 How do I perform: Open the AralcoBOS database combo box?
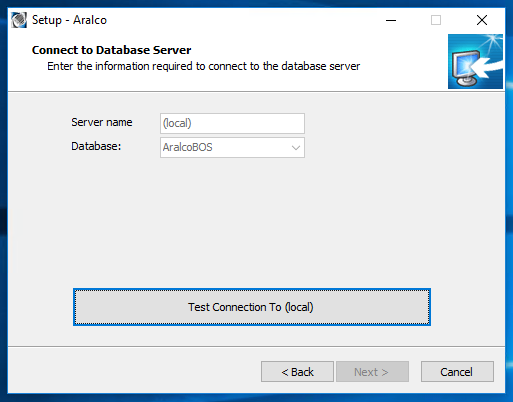(x=232, y=147)
